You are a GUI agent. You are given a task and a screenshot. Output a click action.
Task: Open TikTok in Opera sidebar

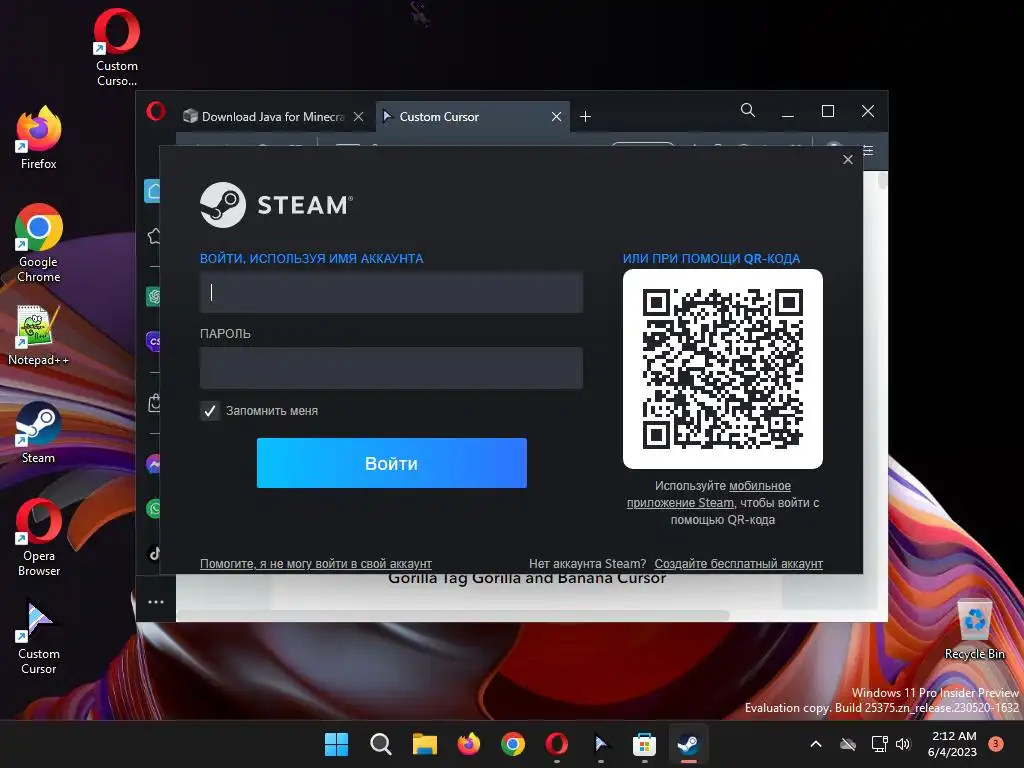(154, 553)
